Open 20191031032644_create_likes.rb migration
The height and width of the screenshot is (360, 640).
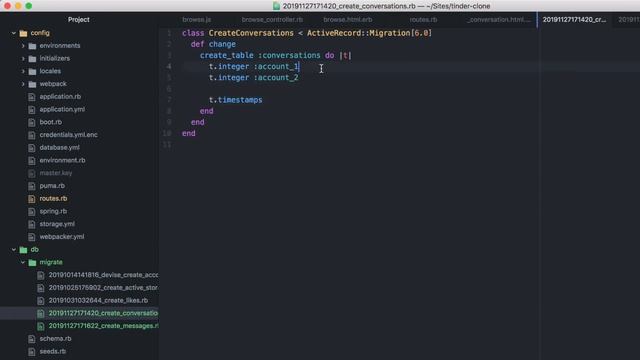click(98, 300)
